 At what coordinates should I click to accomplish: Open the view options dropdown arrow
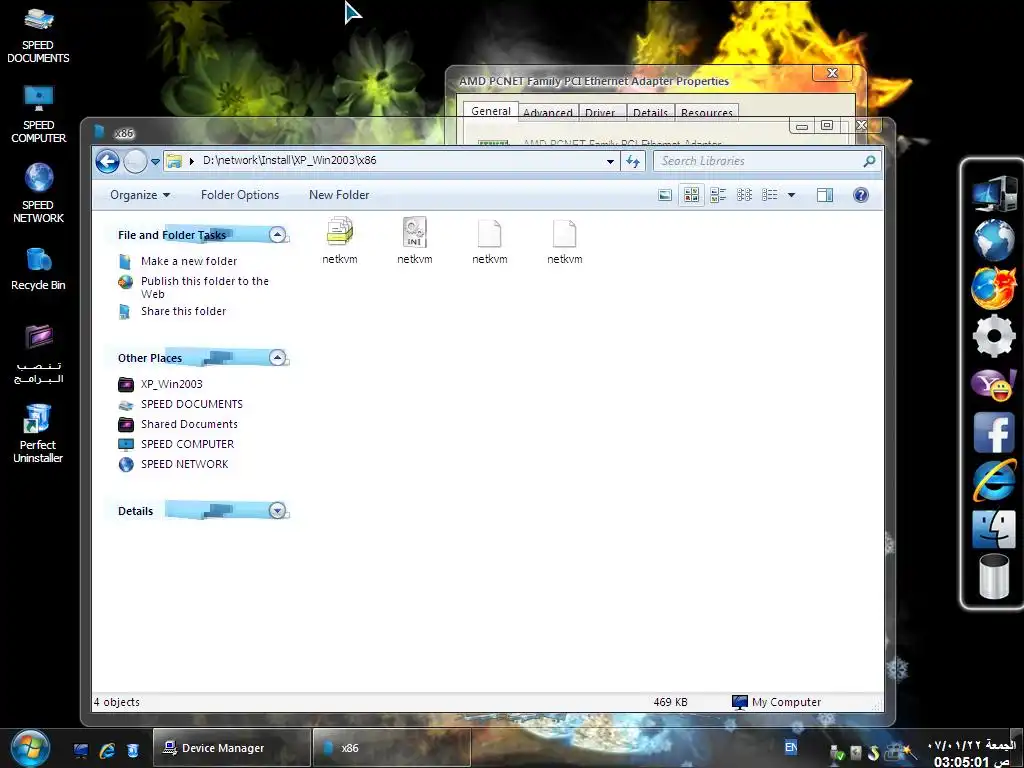click(x=792, y=195)
